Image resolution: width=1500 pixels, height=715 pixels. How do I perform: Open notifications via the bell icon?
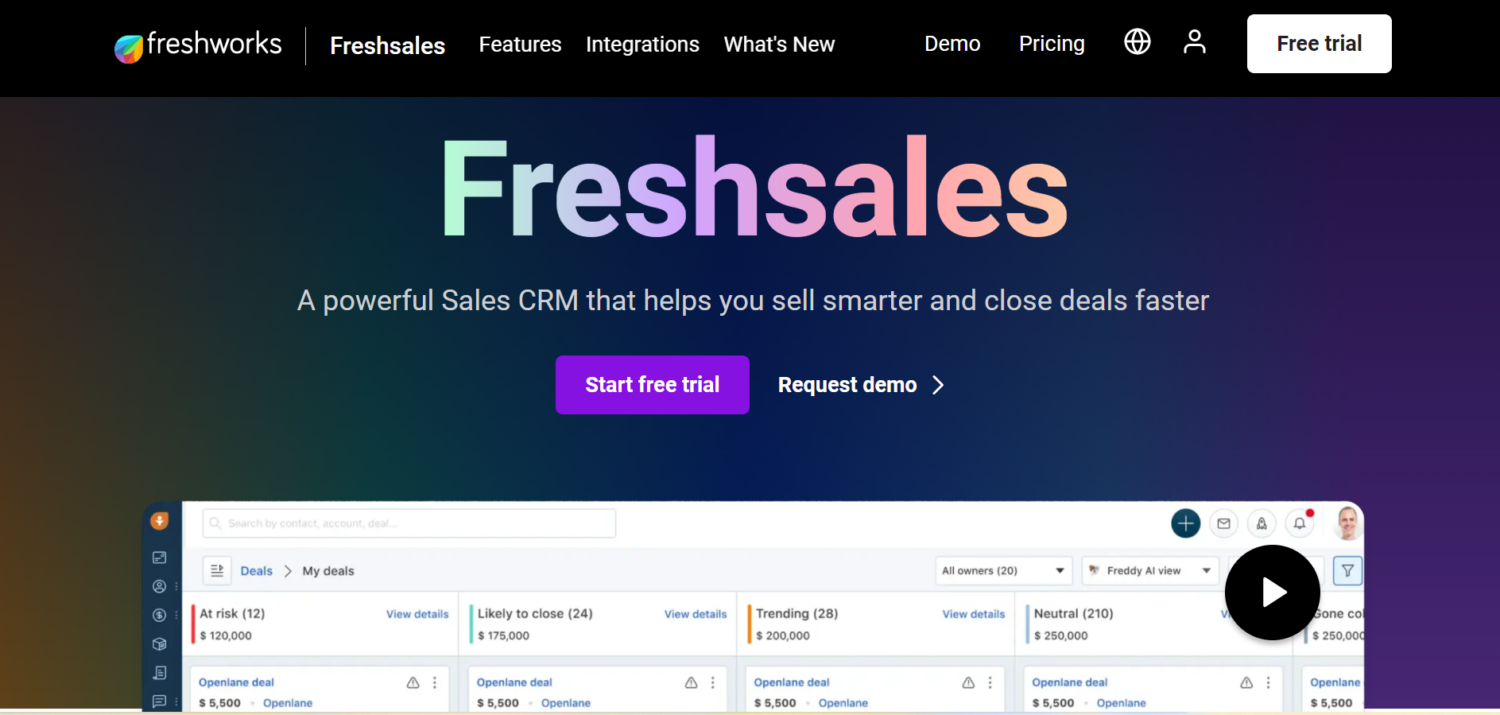click(1299, 523)
